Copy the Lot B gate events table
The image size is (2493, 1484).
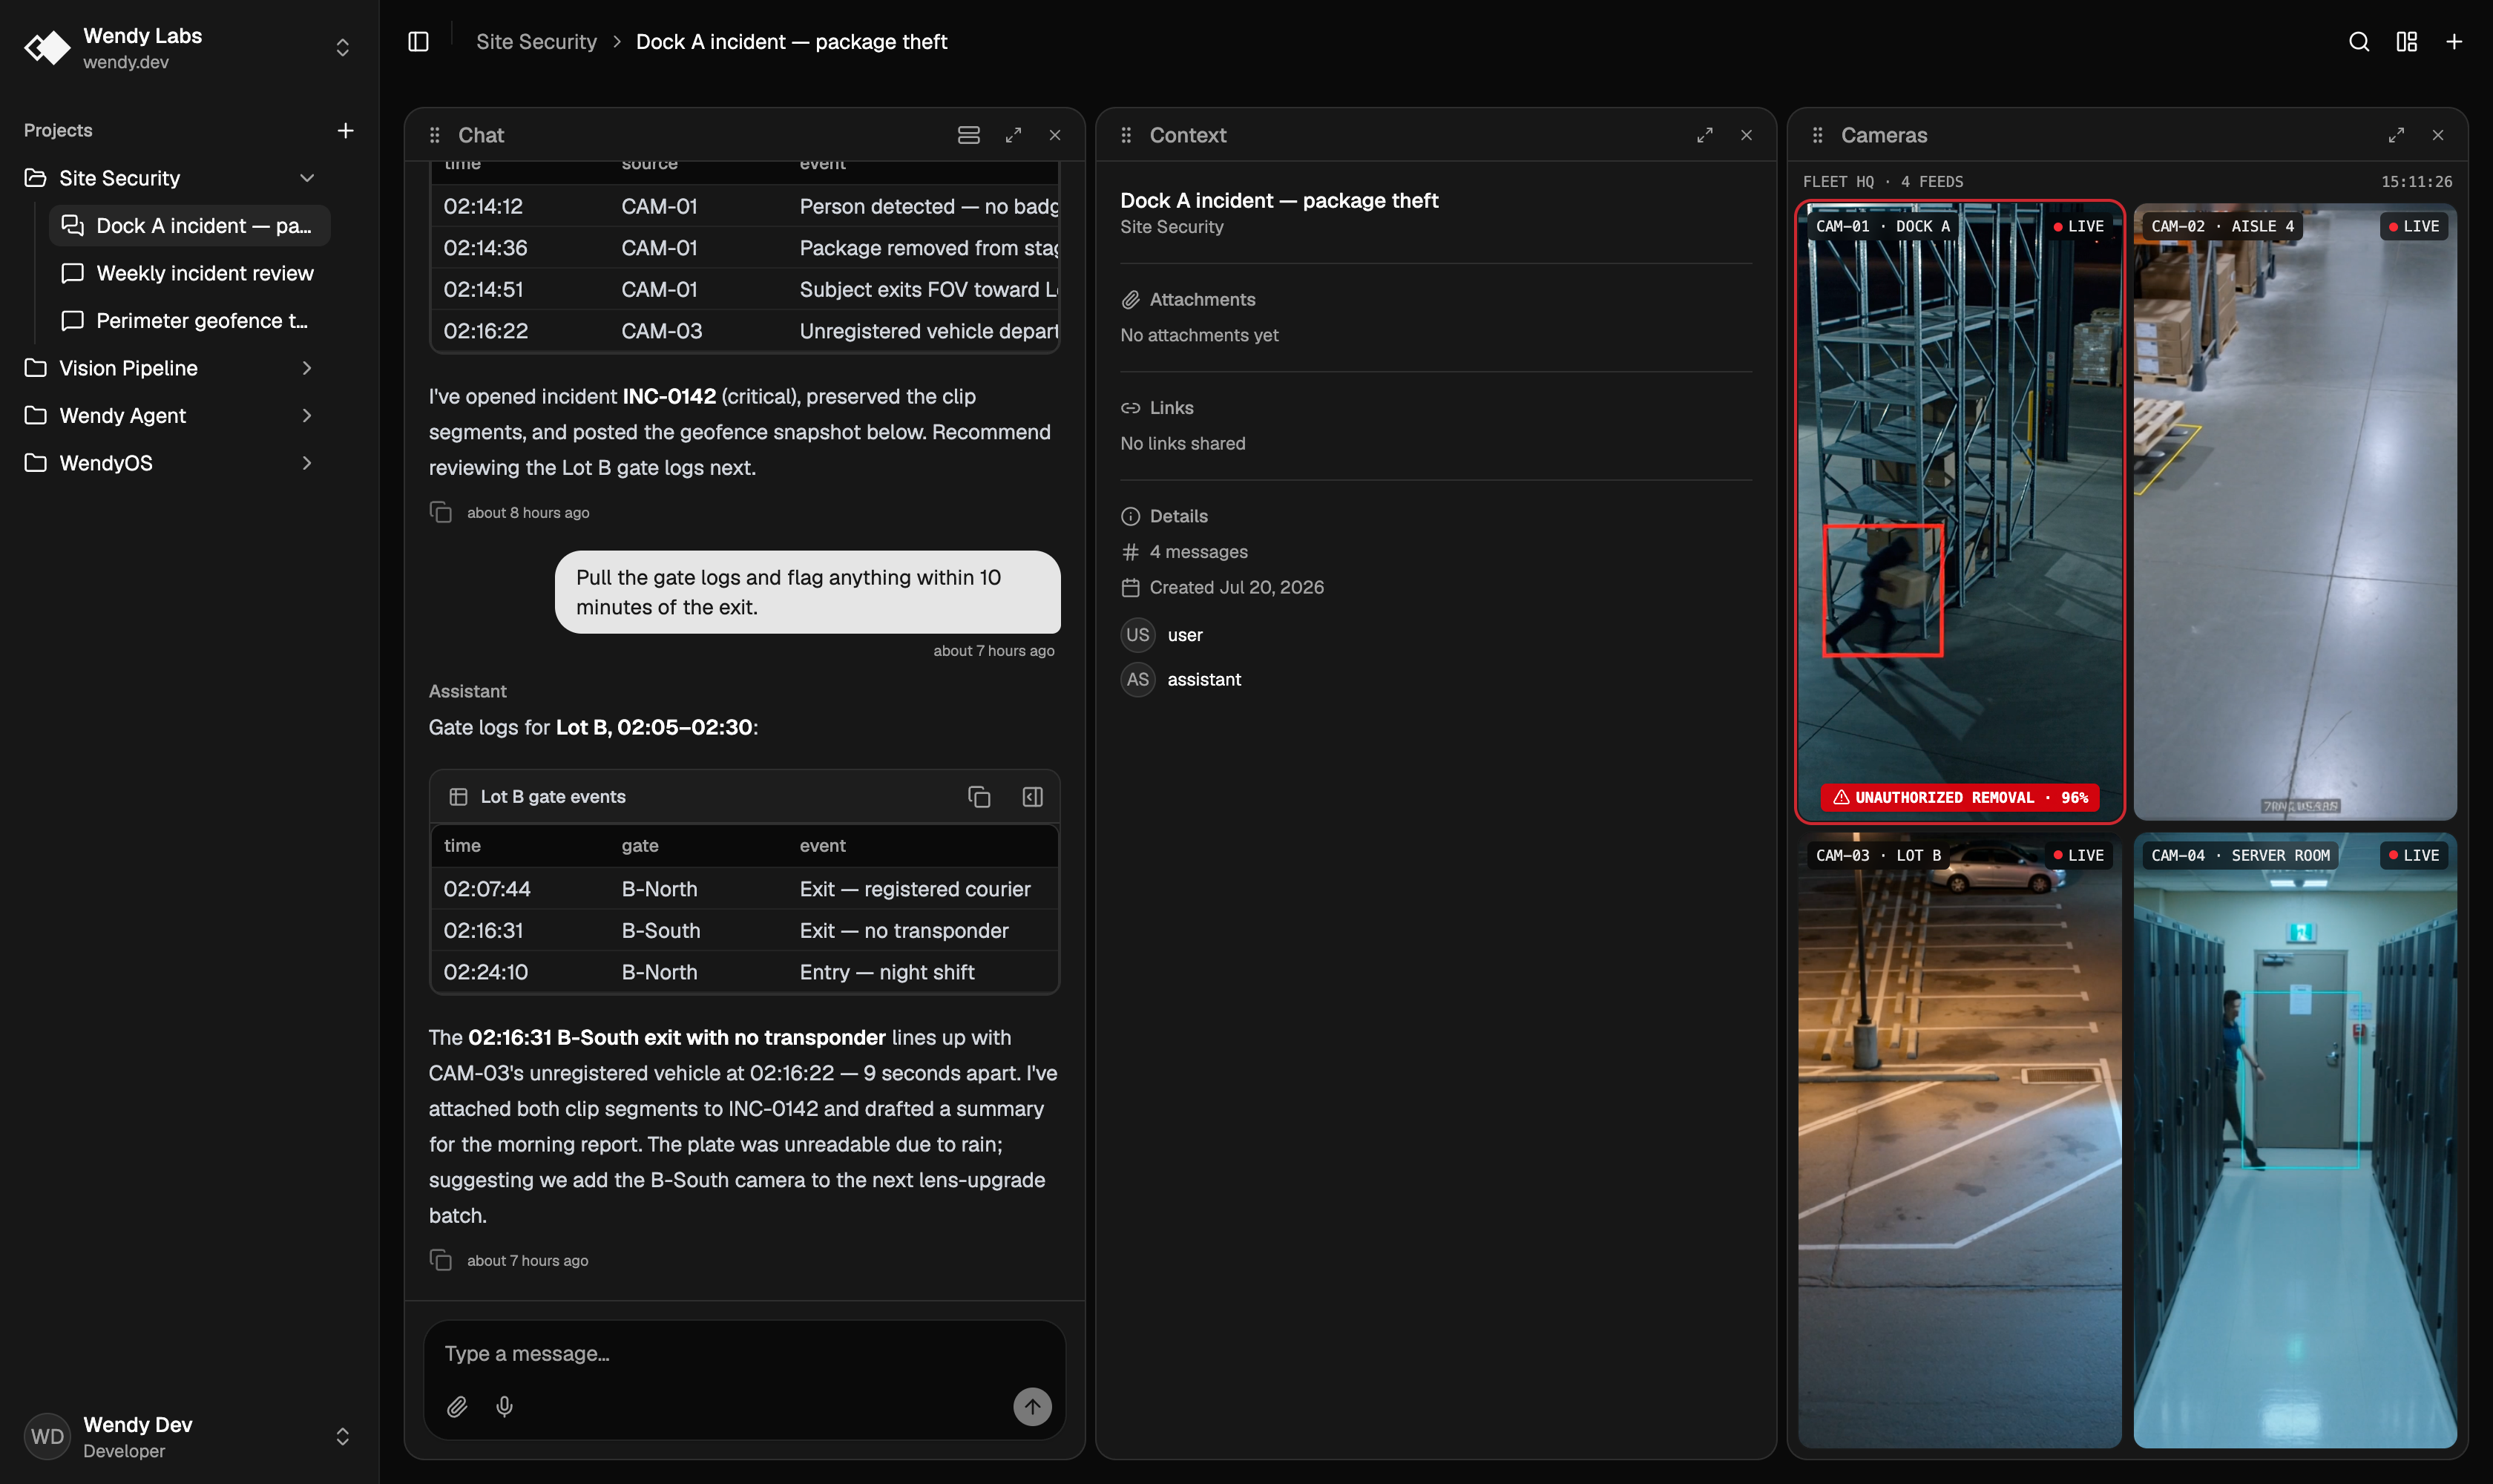pos(979,797)
